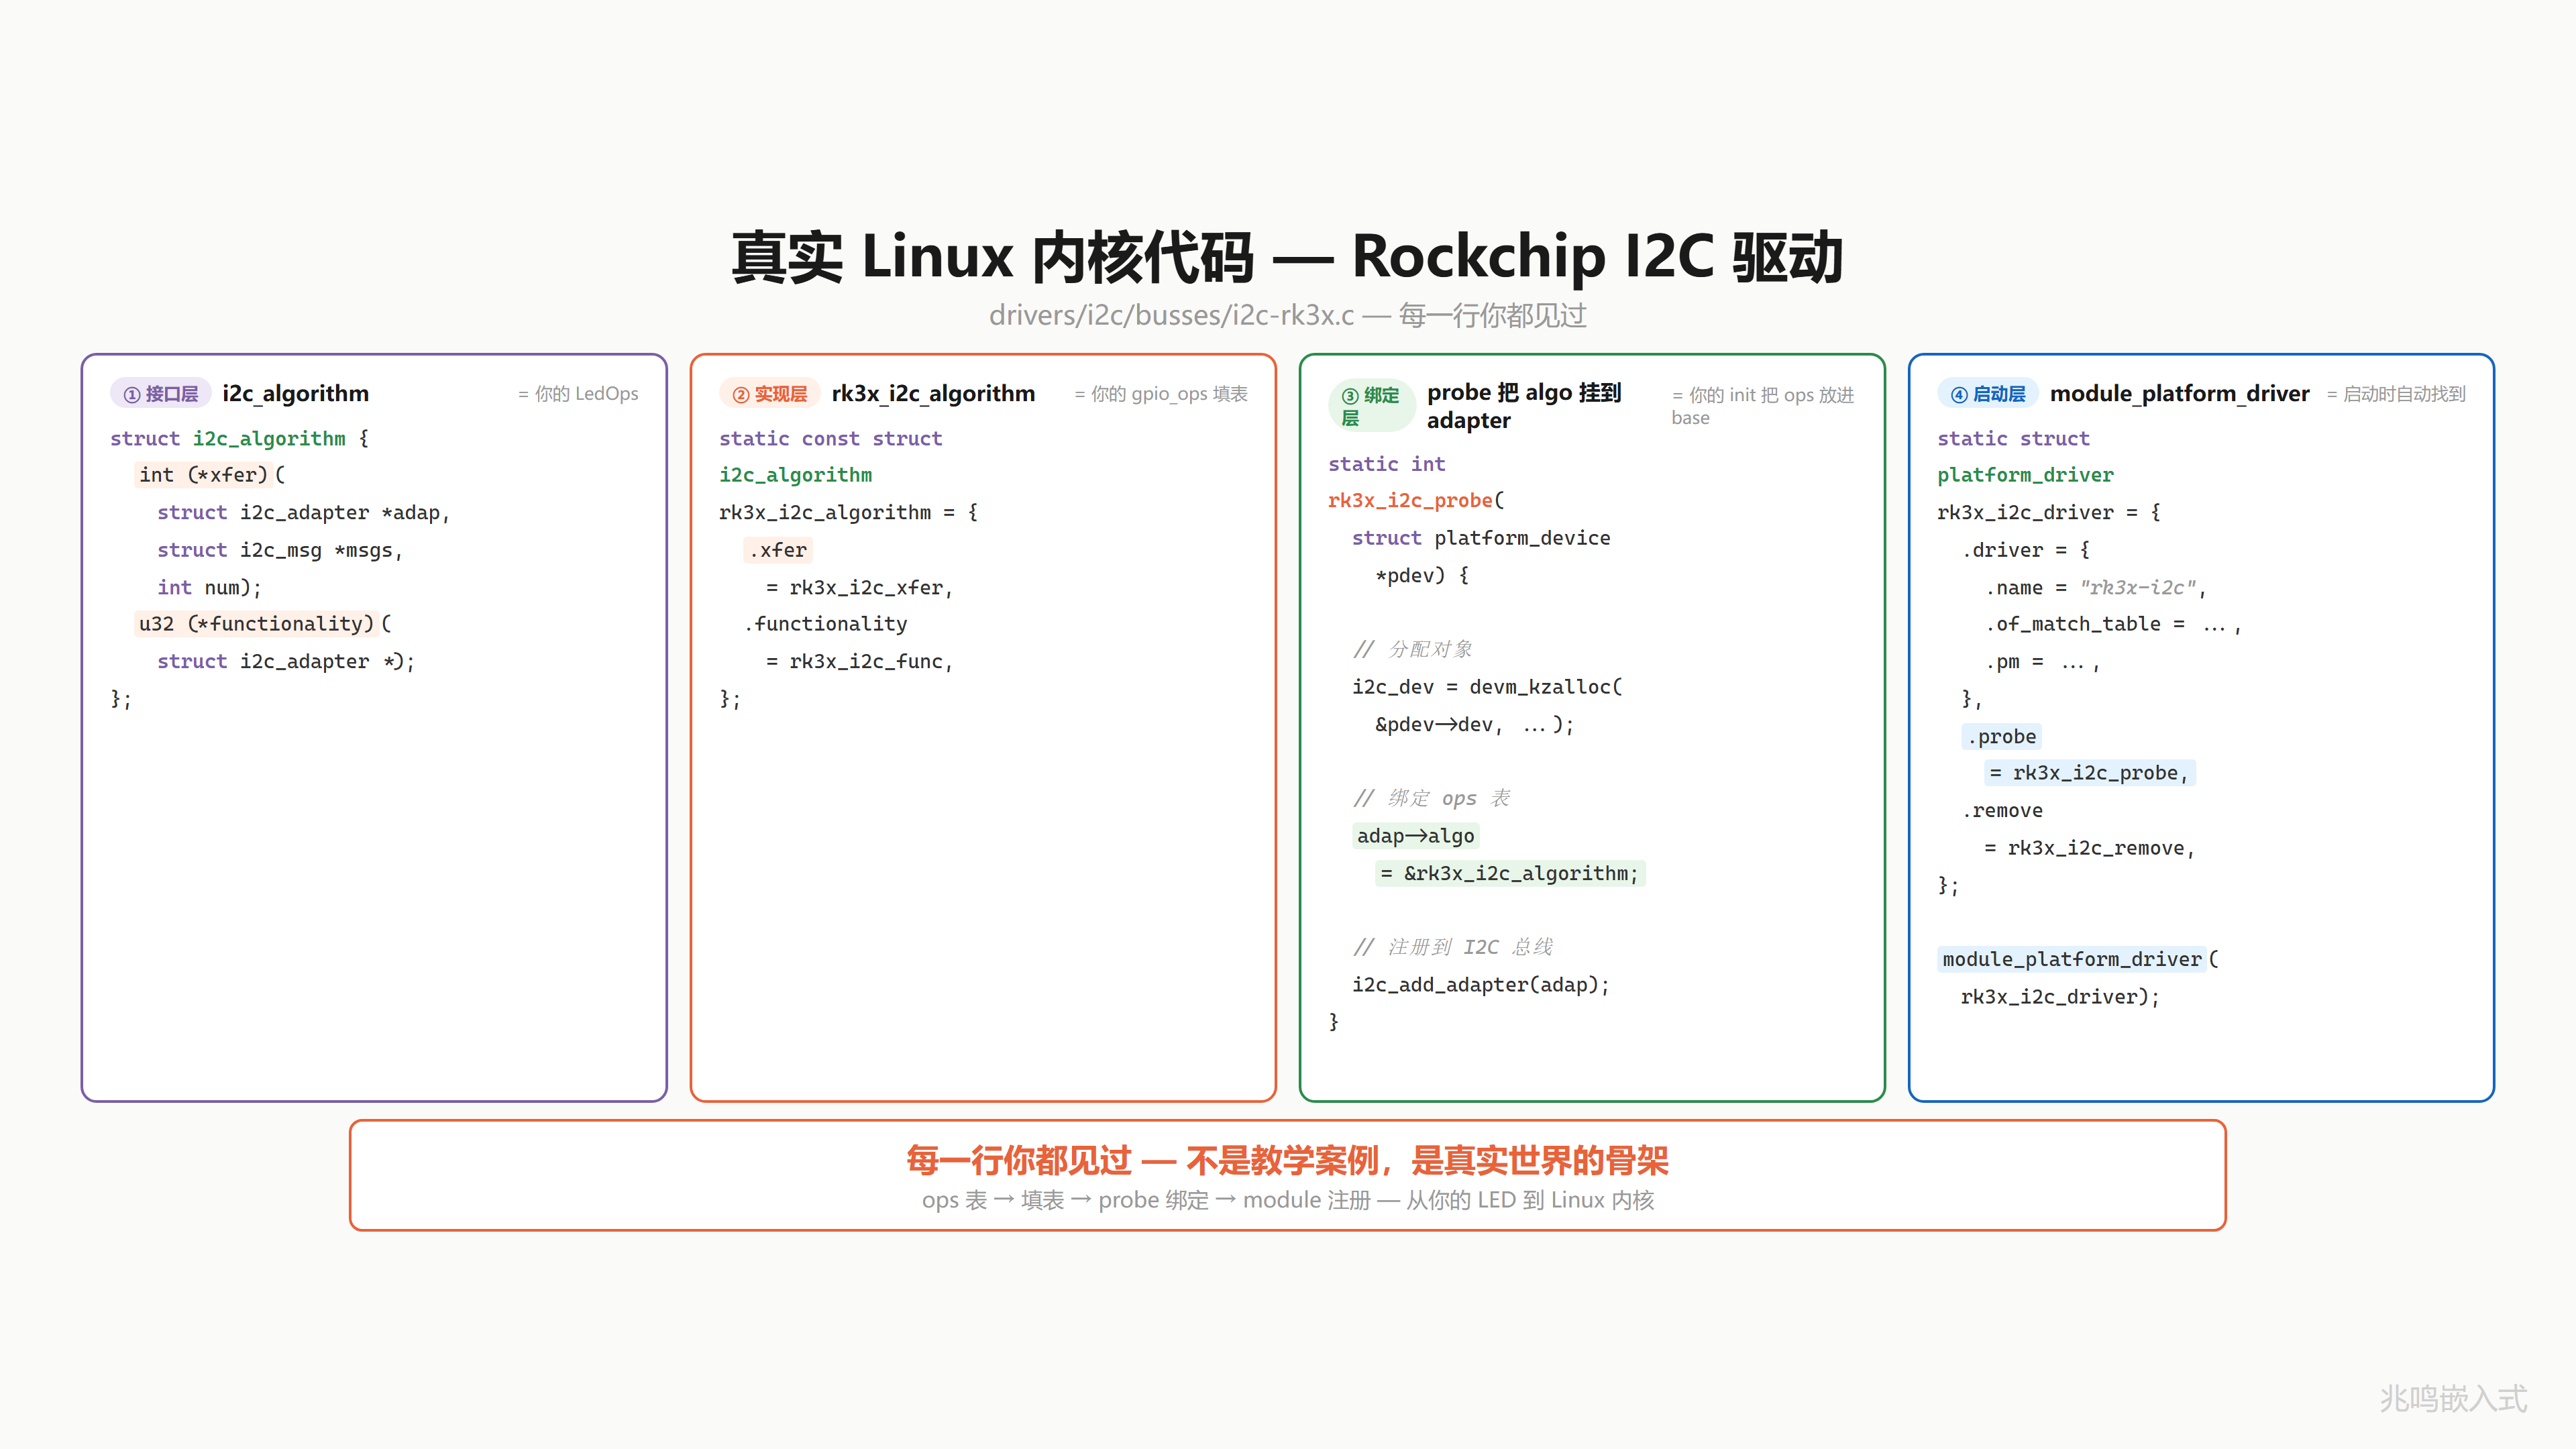Click the note '= 你的 init 把 ops 放进 base'
The height and width of the screenshot is (1449, 2576).
click(x=1763, y=406)
